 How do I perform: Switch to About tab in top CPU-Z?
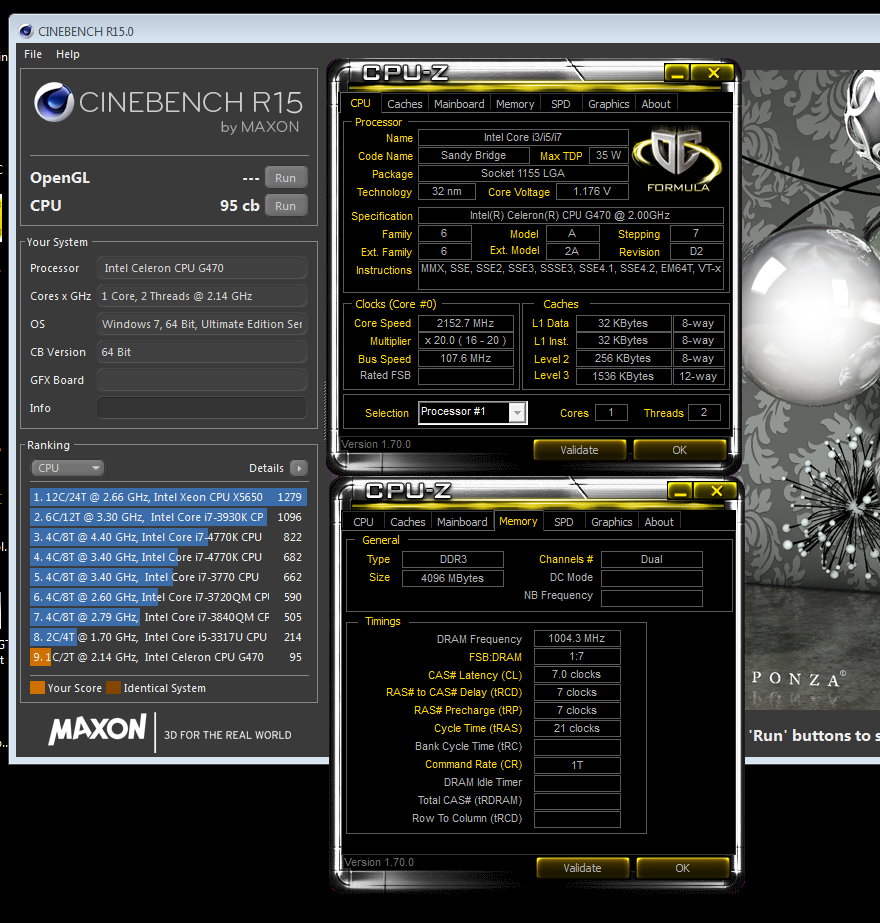(656, 104)
